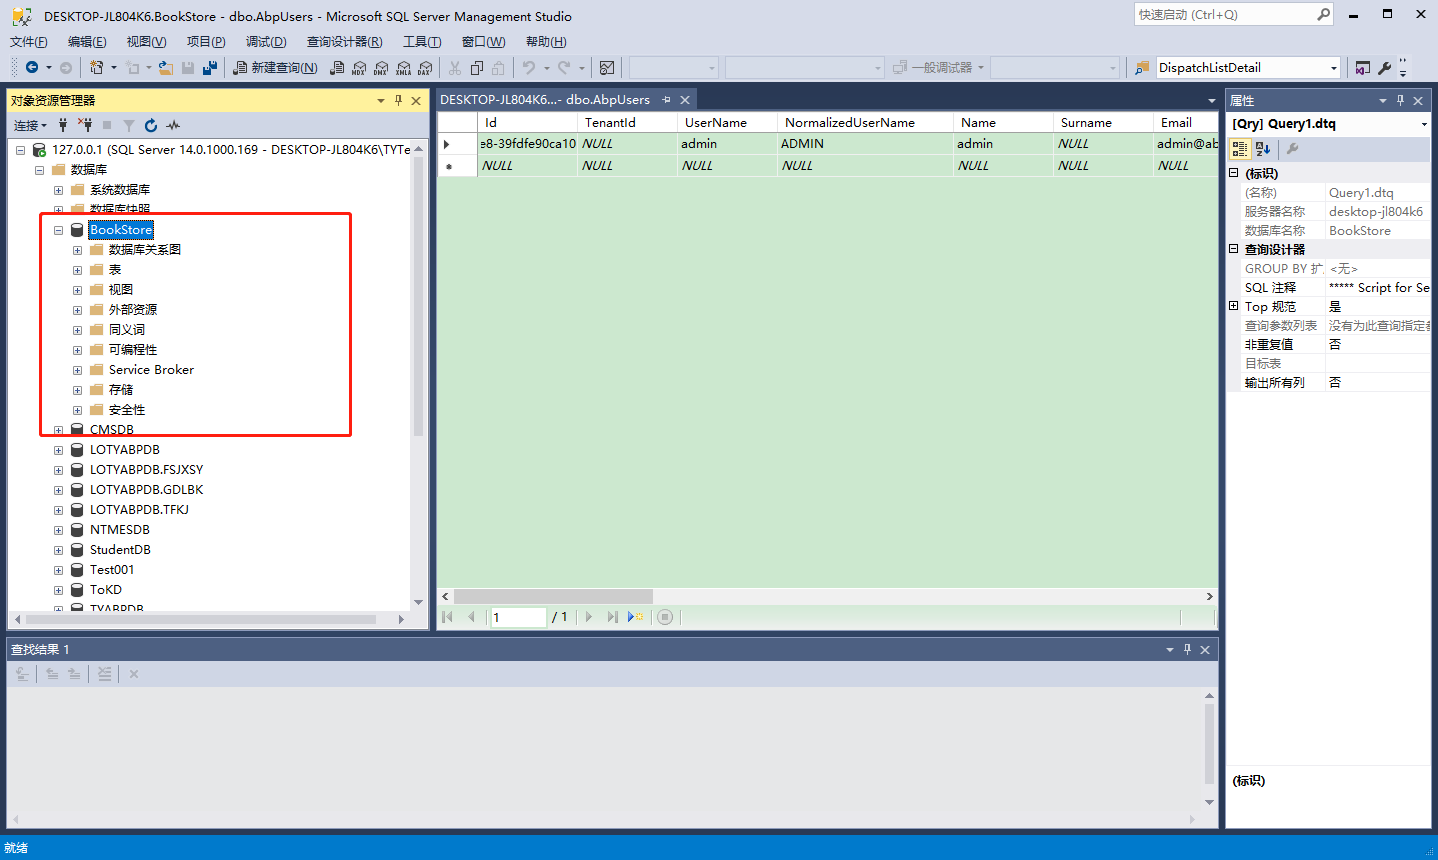Open the [Qry] Query1.dtq object dropdown
The width and height of the screenshot is (1438, 860).
click(x=1423, y=124)
